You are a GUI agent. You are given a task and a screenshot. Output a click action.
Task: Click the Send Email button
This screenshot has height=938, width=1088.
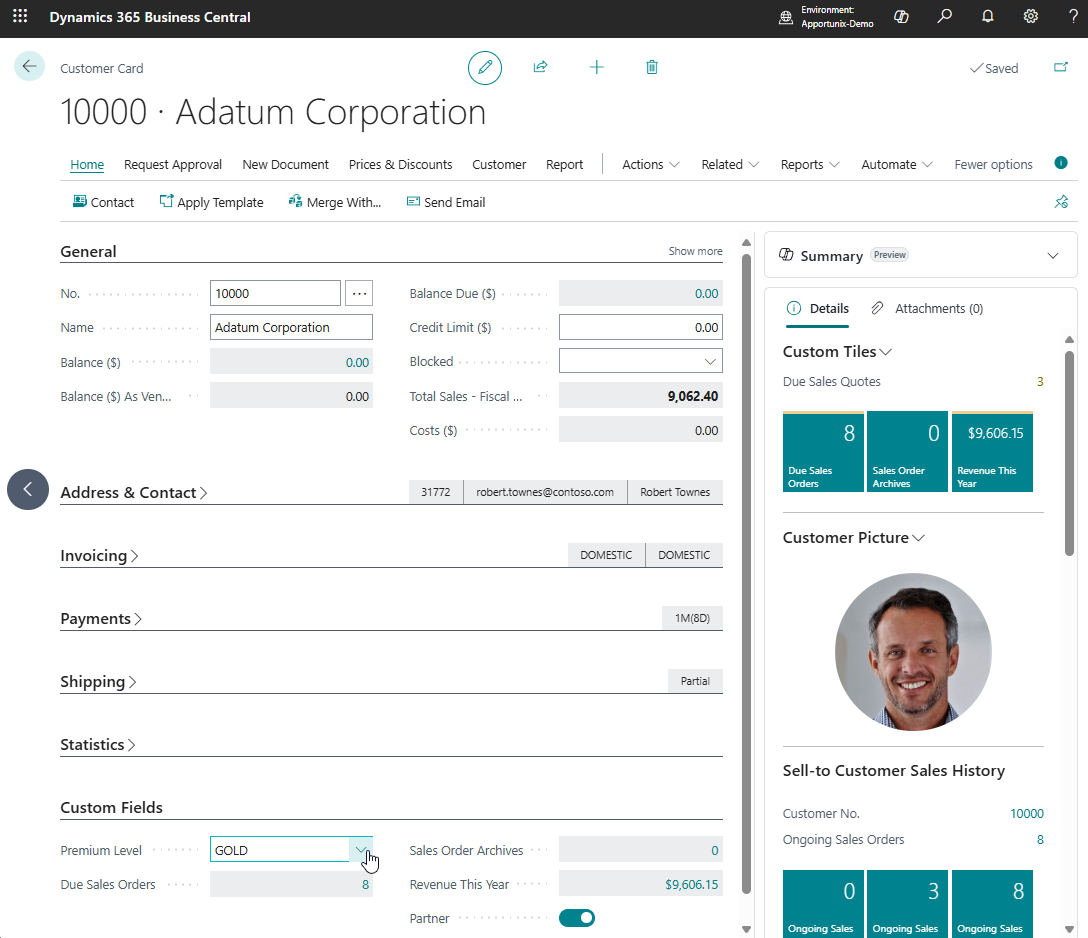(x=446, y=202)
